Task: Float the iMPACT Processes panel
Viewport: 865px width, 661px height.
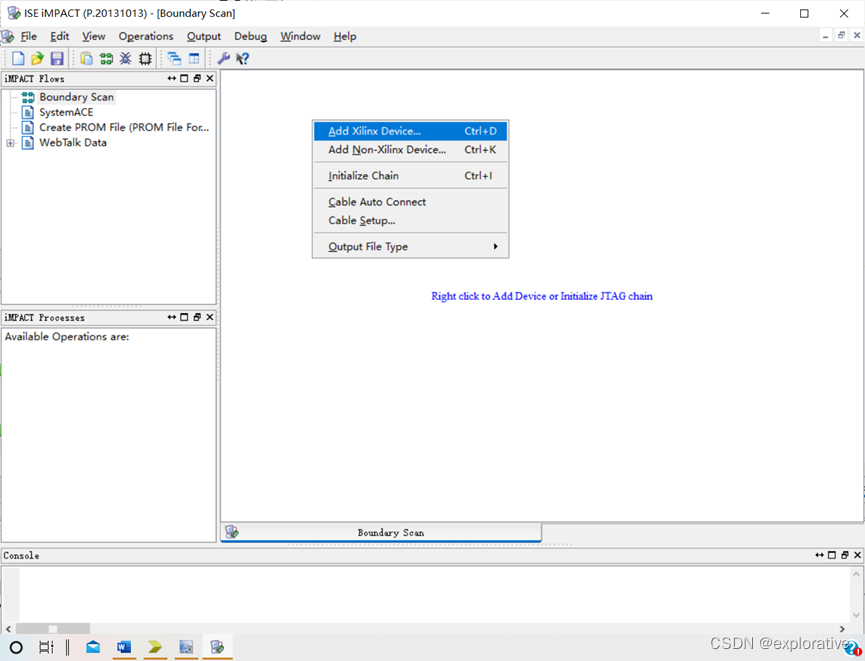Action: point(197,317)
